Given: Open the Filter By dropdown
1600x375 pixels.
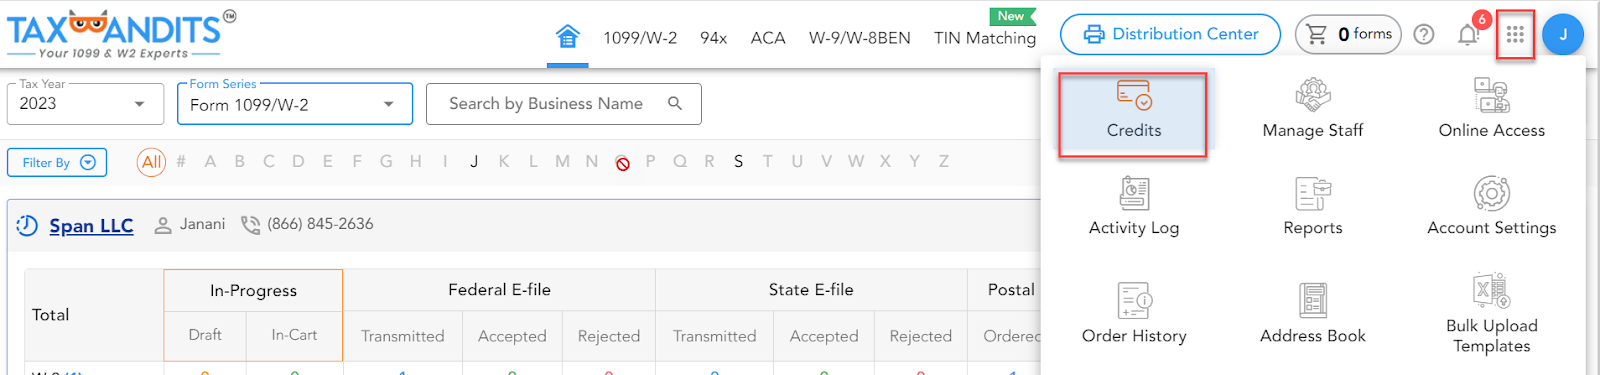Looking at the screenshot, I should [57, 162].
